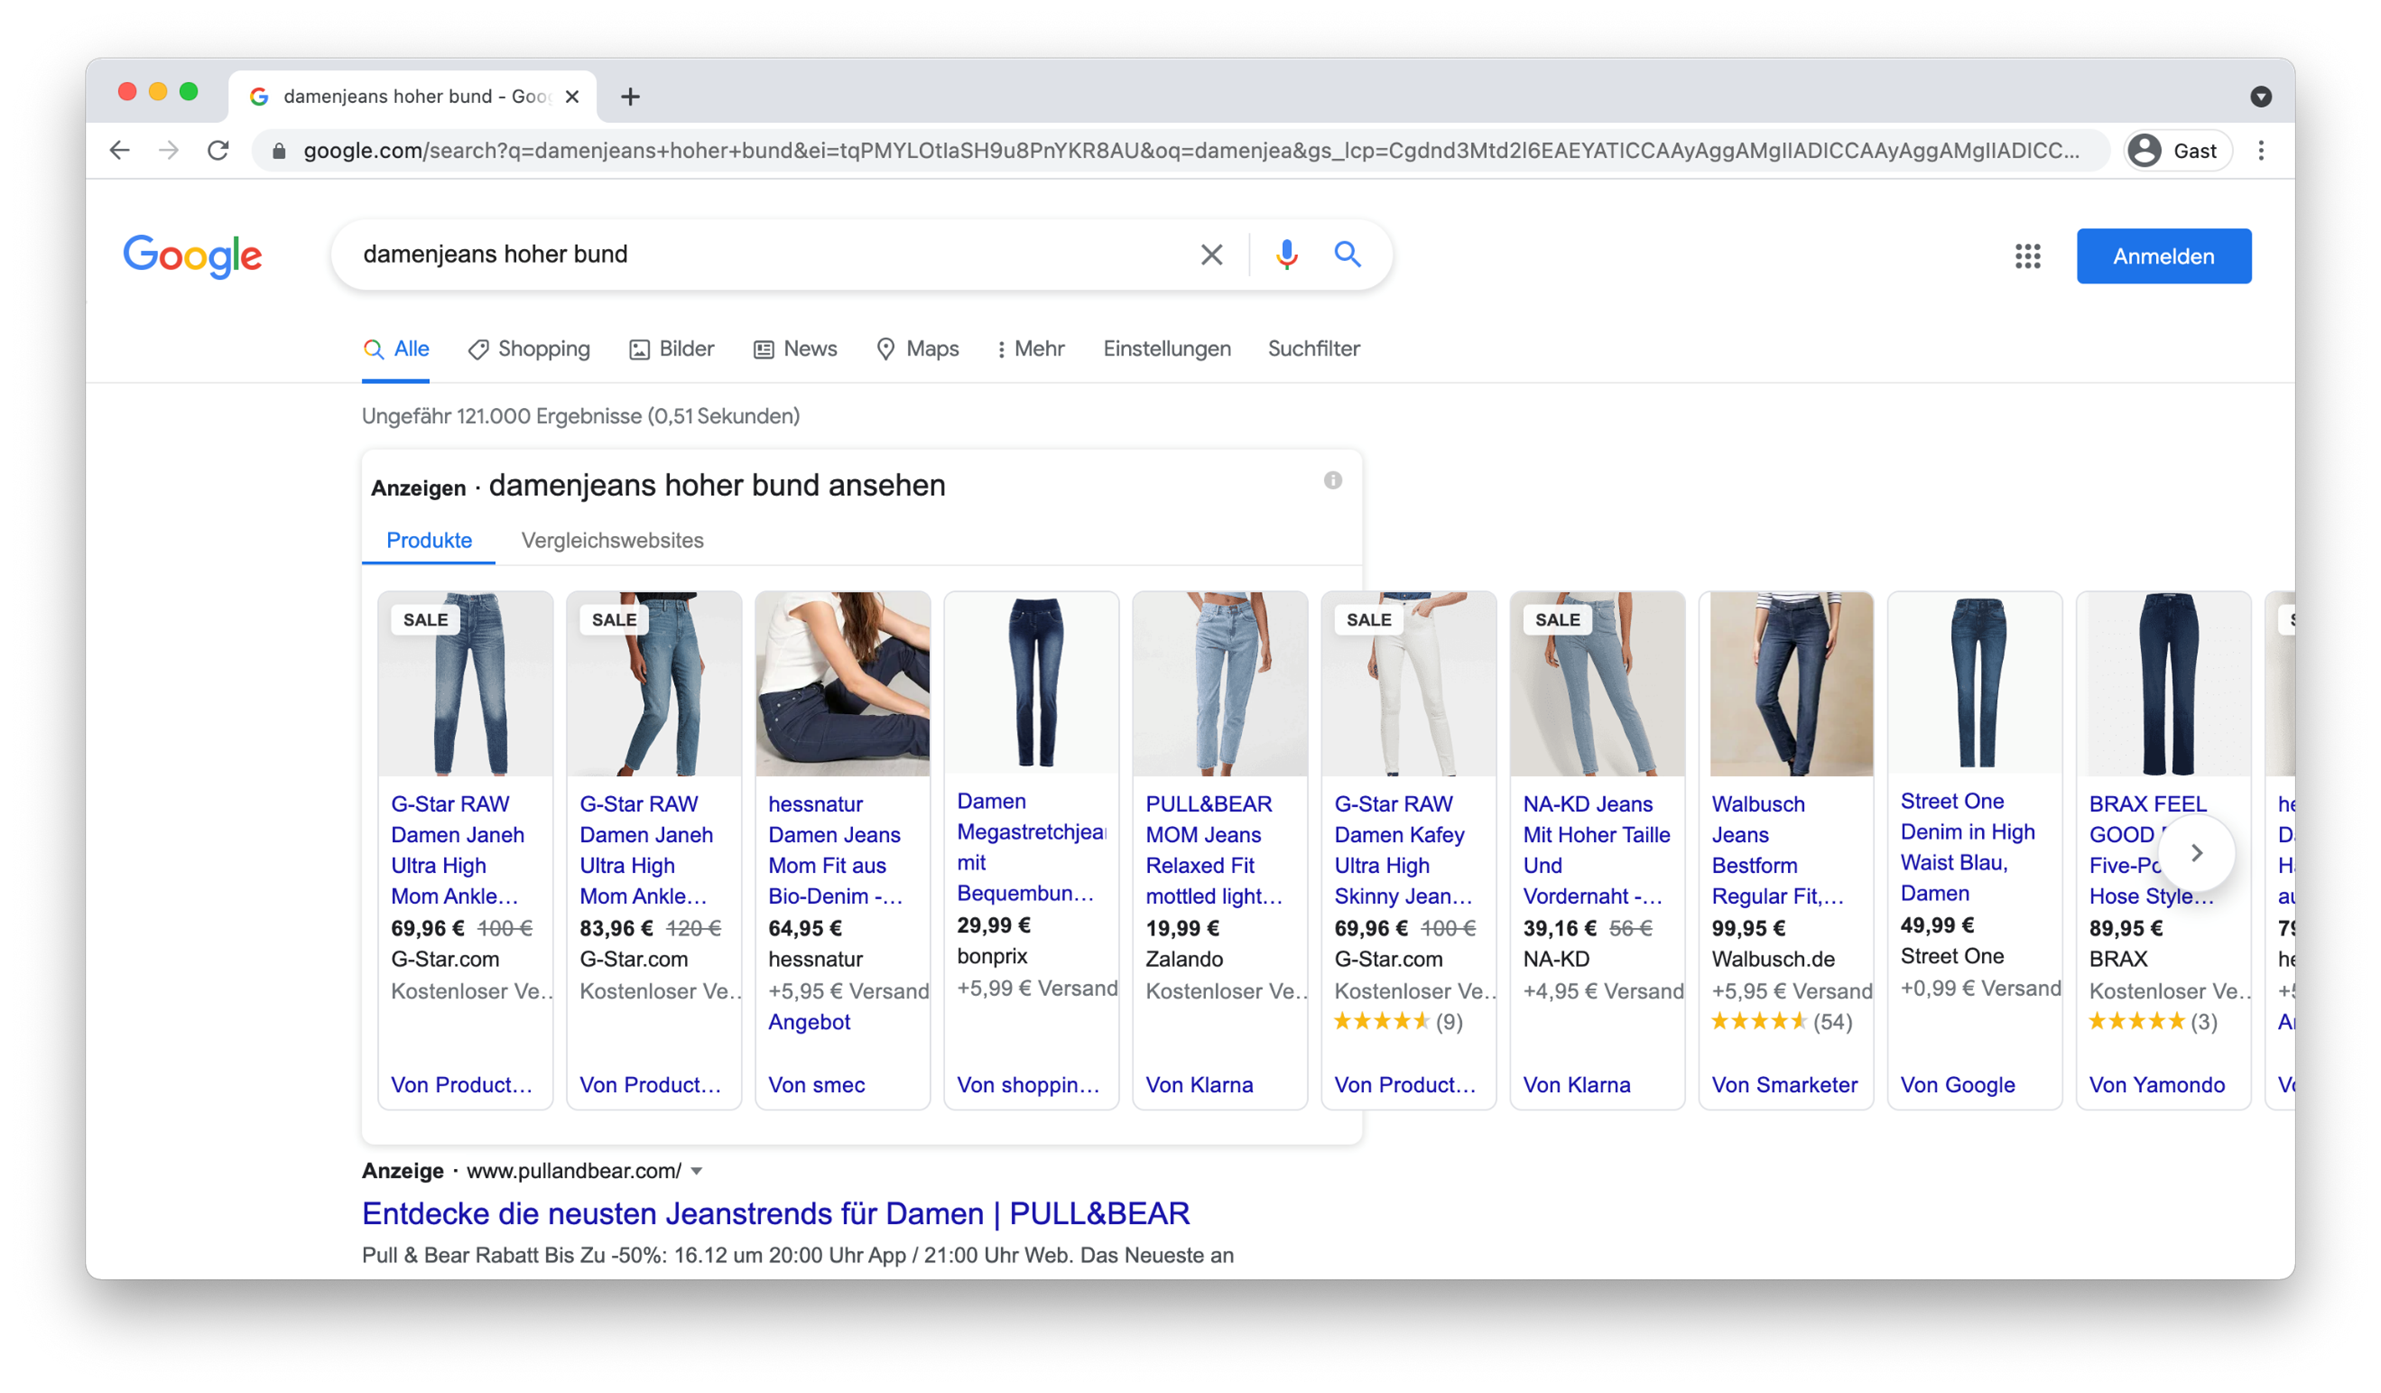Click Von smec link
The height and width of the screenshot is (1393, 2381).
[816, 1085]
